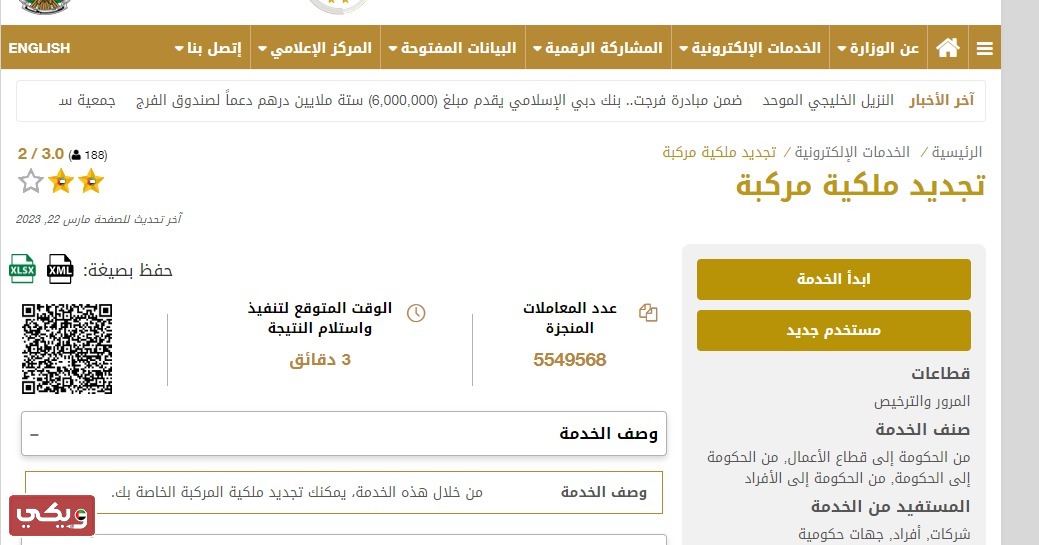Click the completed transactions documents icon
The image size is (1039, 545).
[648, 312]
